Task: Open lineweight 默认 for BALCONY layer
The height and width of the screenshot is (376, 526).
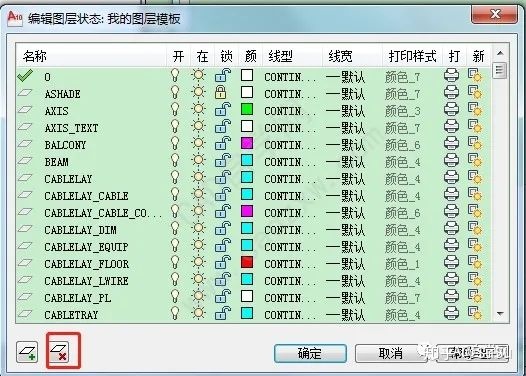Action: click(x=345, y=145)
